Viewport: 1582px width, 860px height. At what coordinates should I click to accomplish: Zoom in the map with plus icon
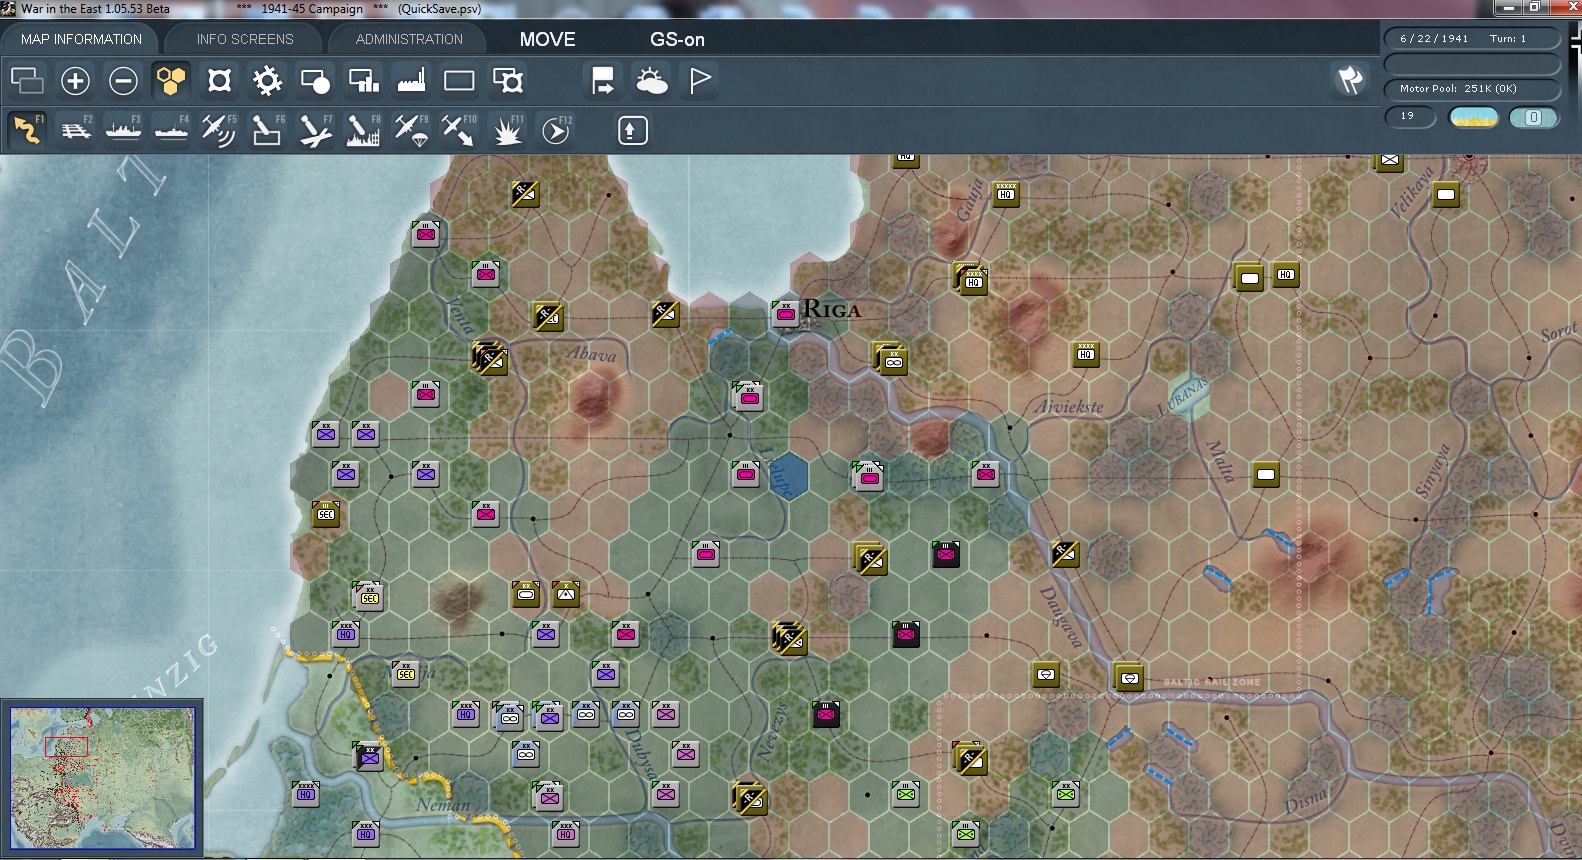pyautogui.click(x=75, y=80)
